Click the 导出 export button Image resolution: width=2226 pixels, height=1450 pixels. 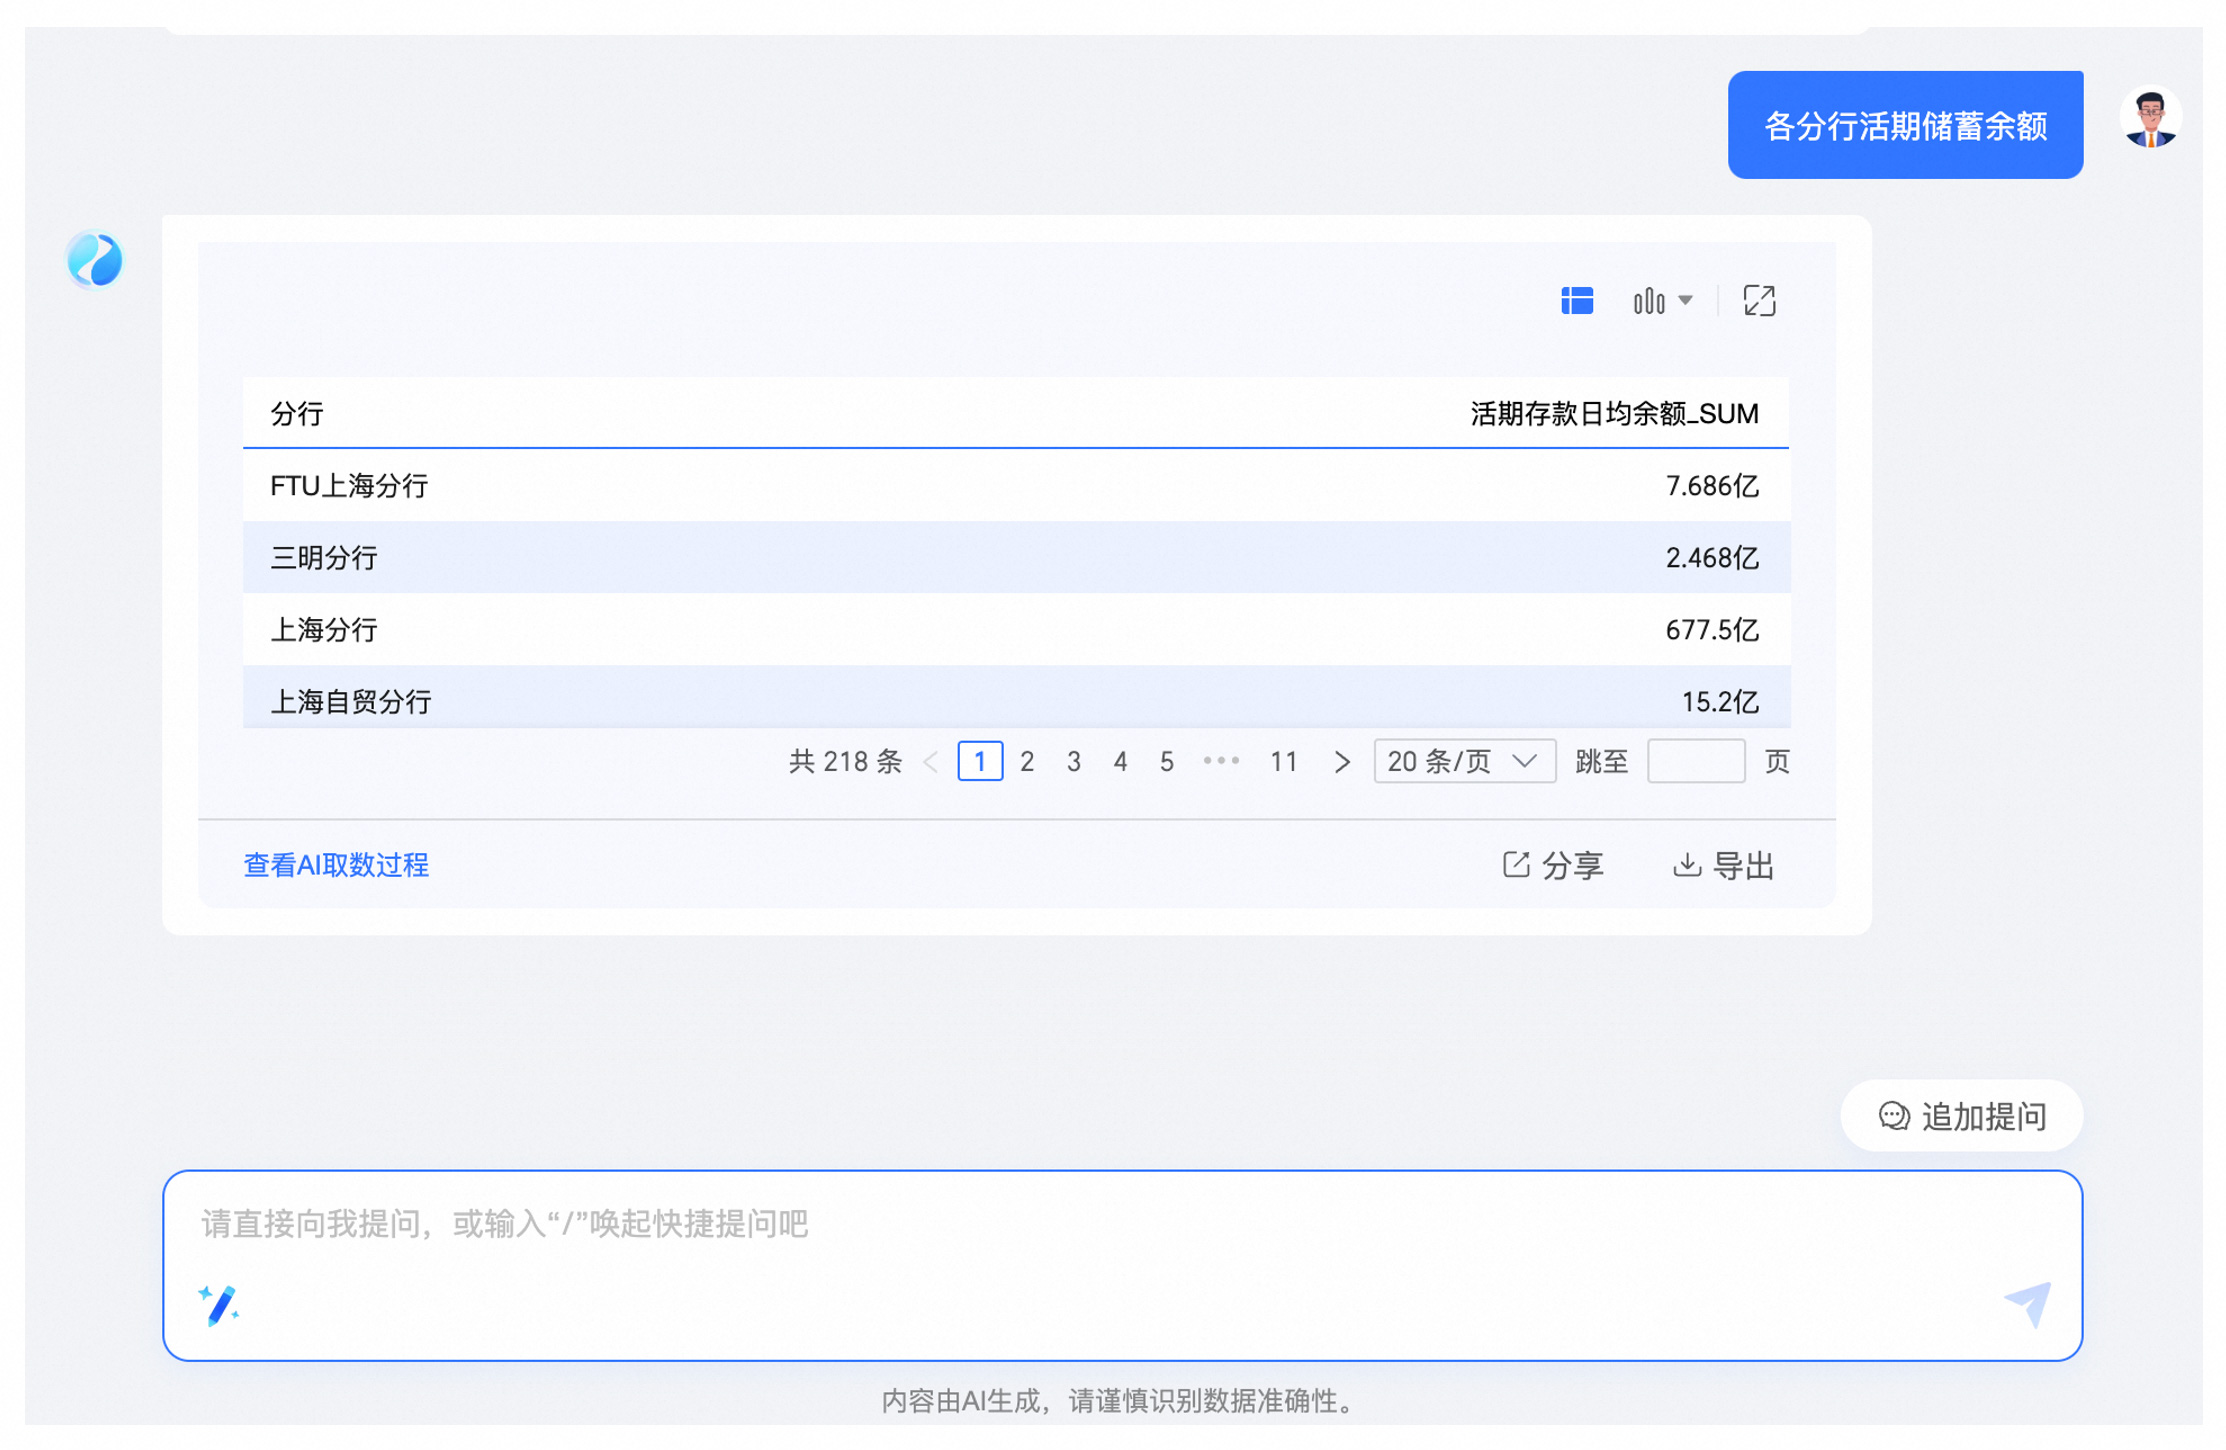pyautogui.click(x=1723, y=865)
